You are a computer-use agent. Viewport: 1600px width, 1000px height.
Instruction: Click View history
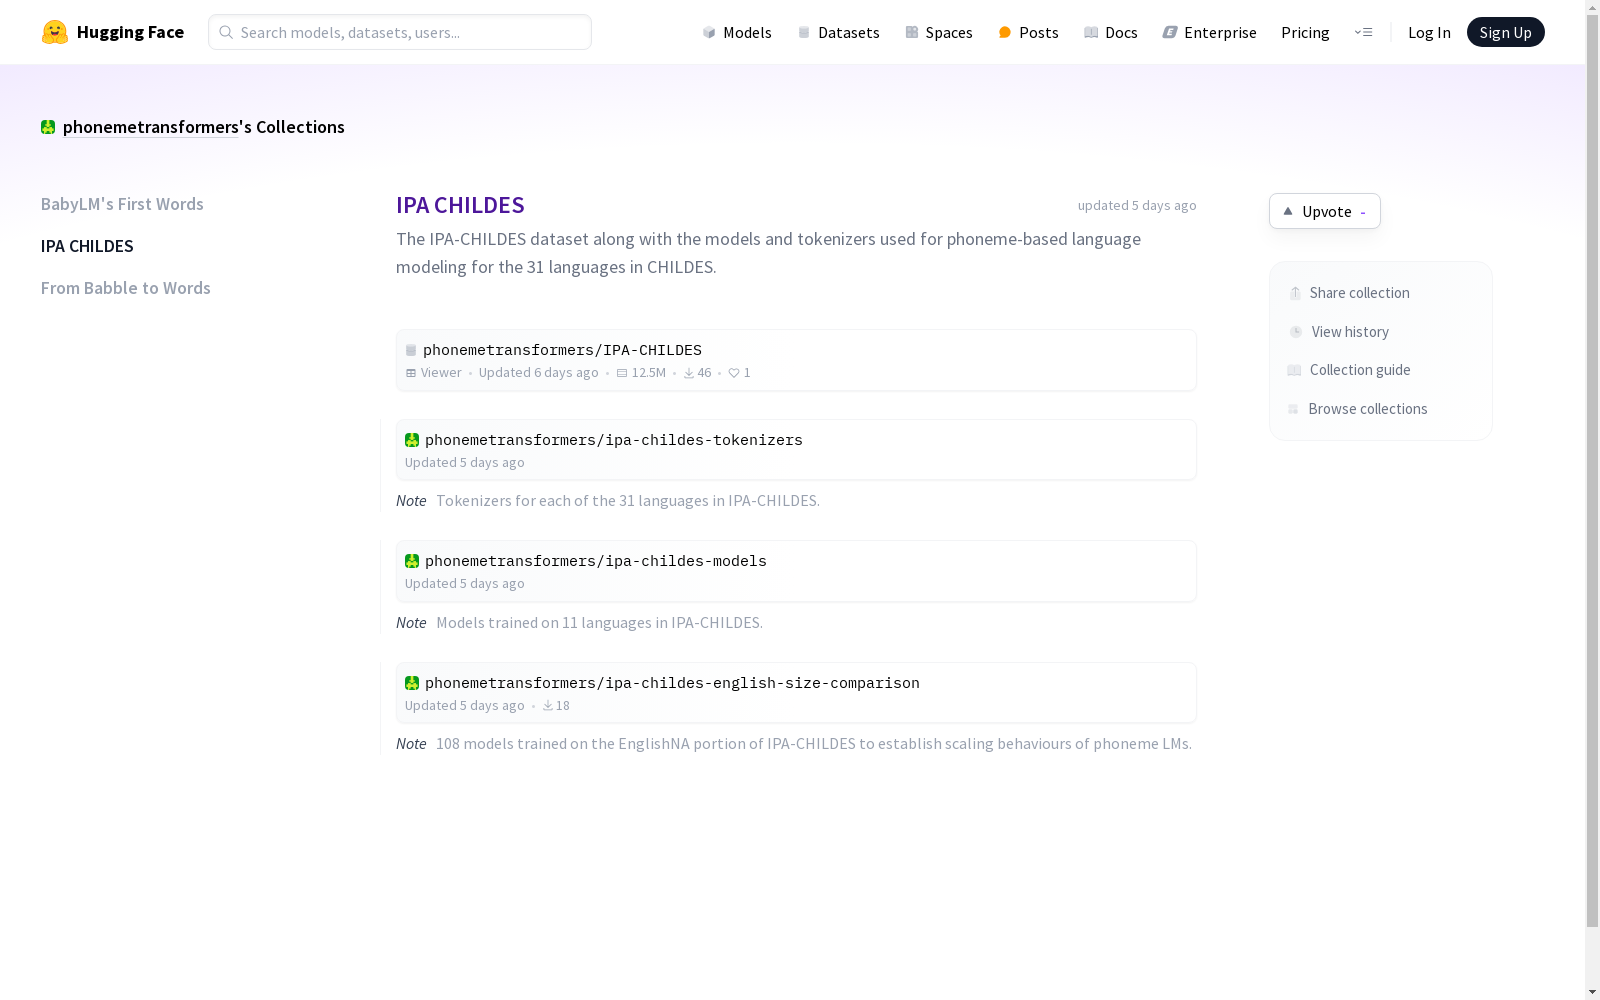(x=1339, y=332)
